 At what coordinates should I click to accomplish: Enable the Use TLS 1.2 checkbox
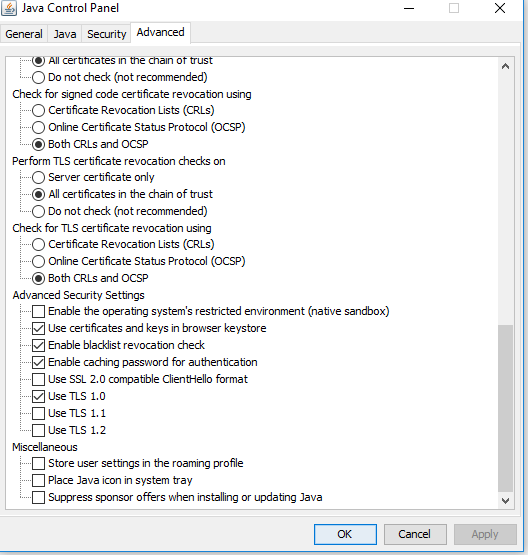pyautogui.click(x=38, y=430)
